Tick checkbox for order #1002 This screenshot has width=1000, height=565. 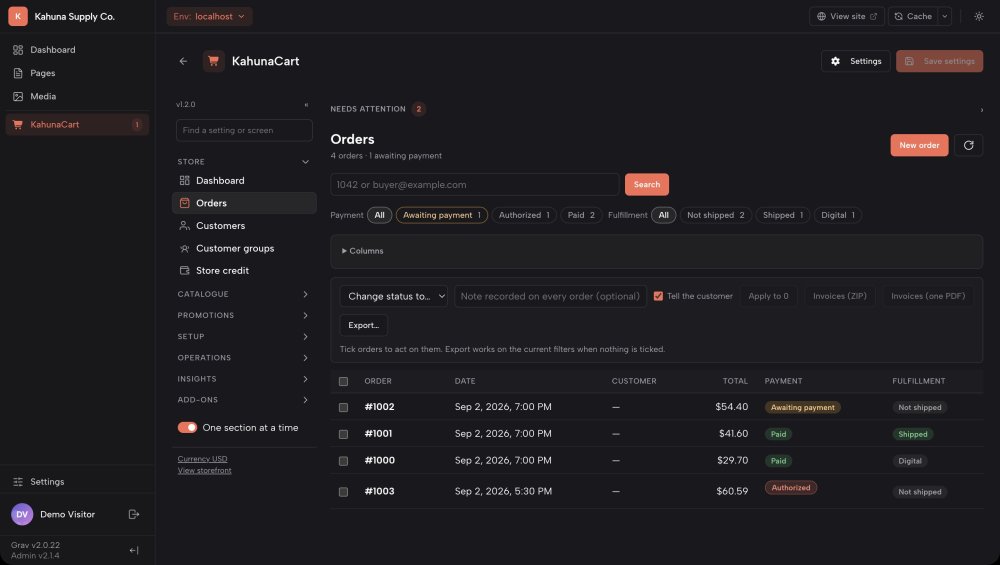pos(343,407)
